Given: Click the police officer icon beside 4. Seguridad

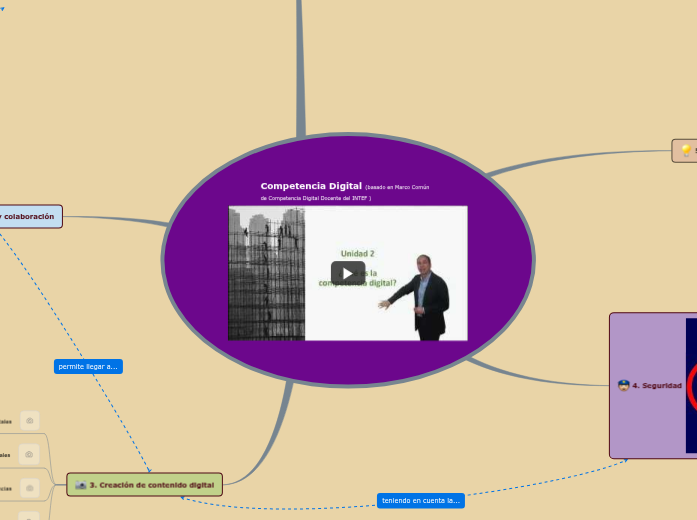Looking at the screenshot, I should tap(624, 385).
